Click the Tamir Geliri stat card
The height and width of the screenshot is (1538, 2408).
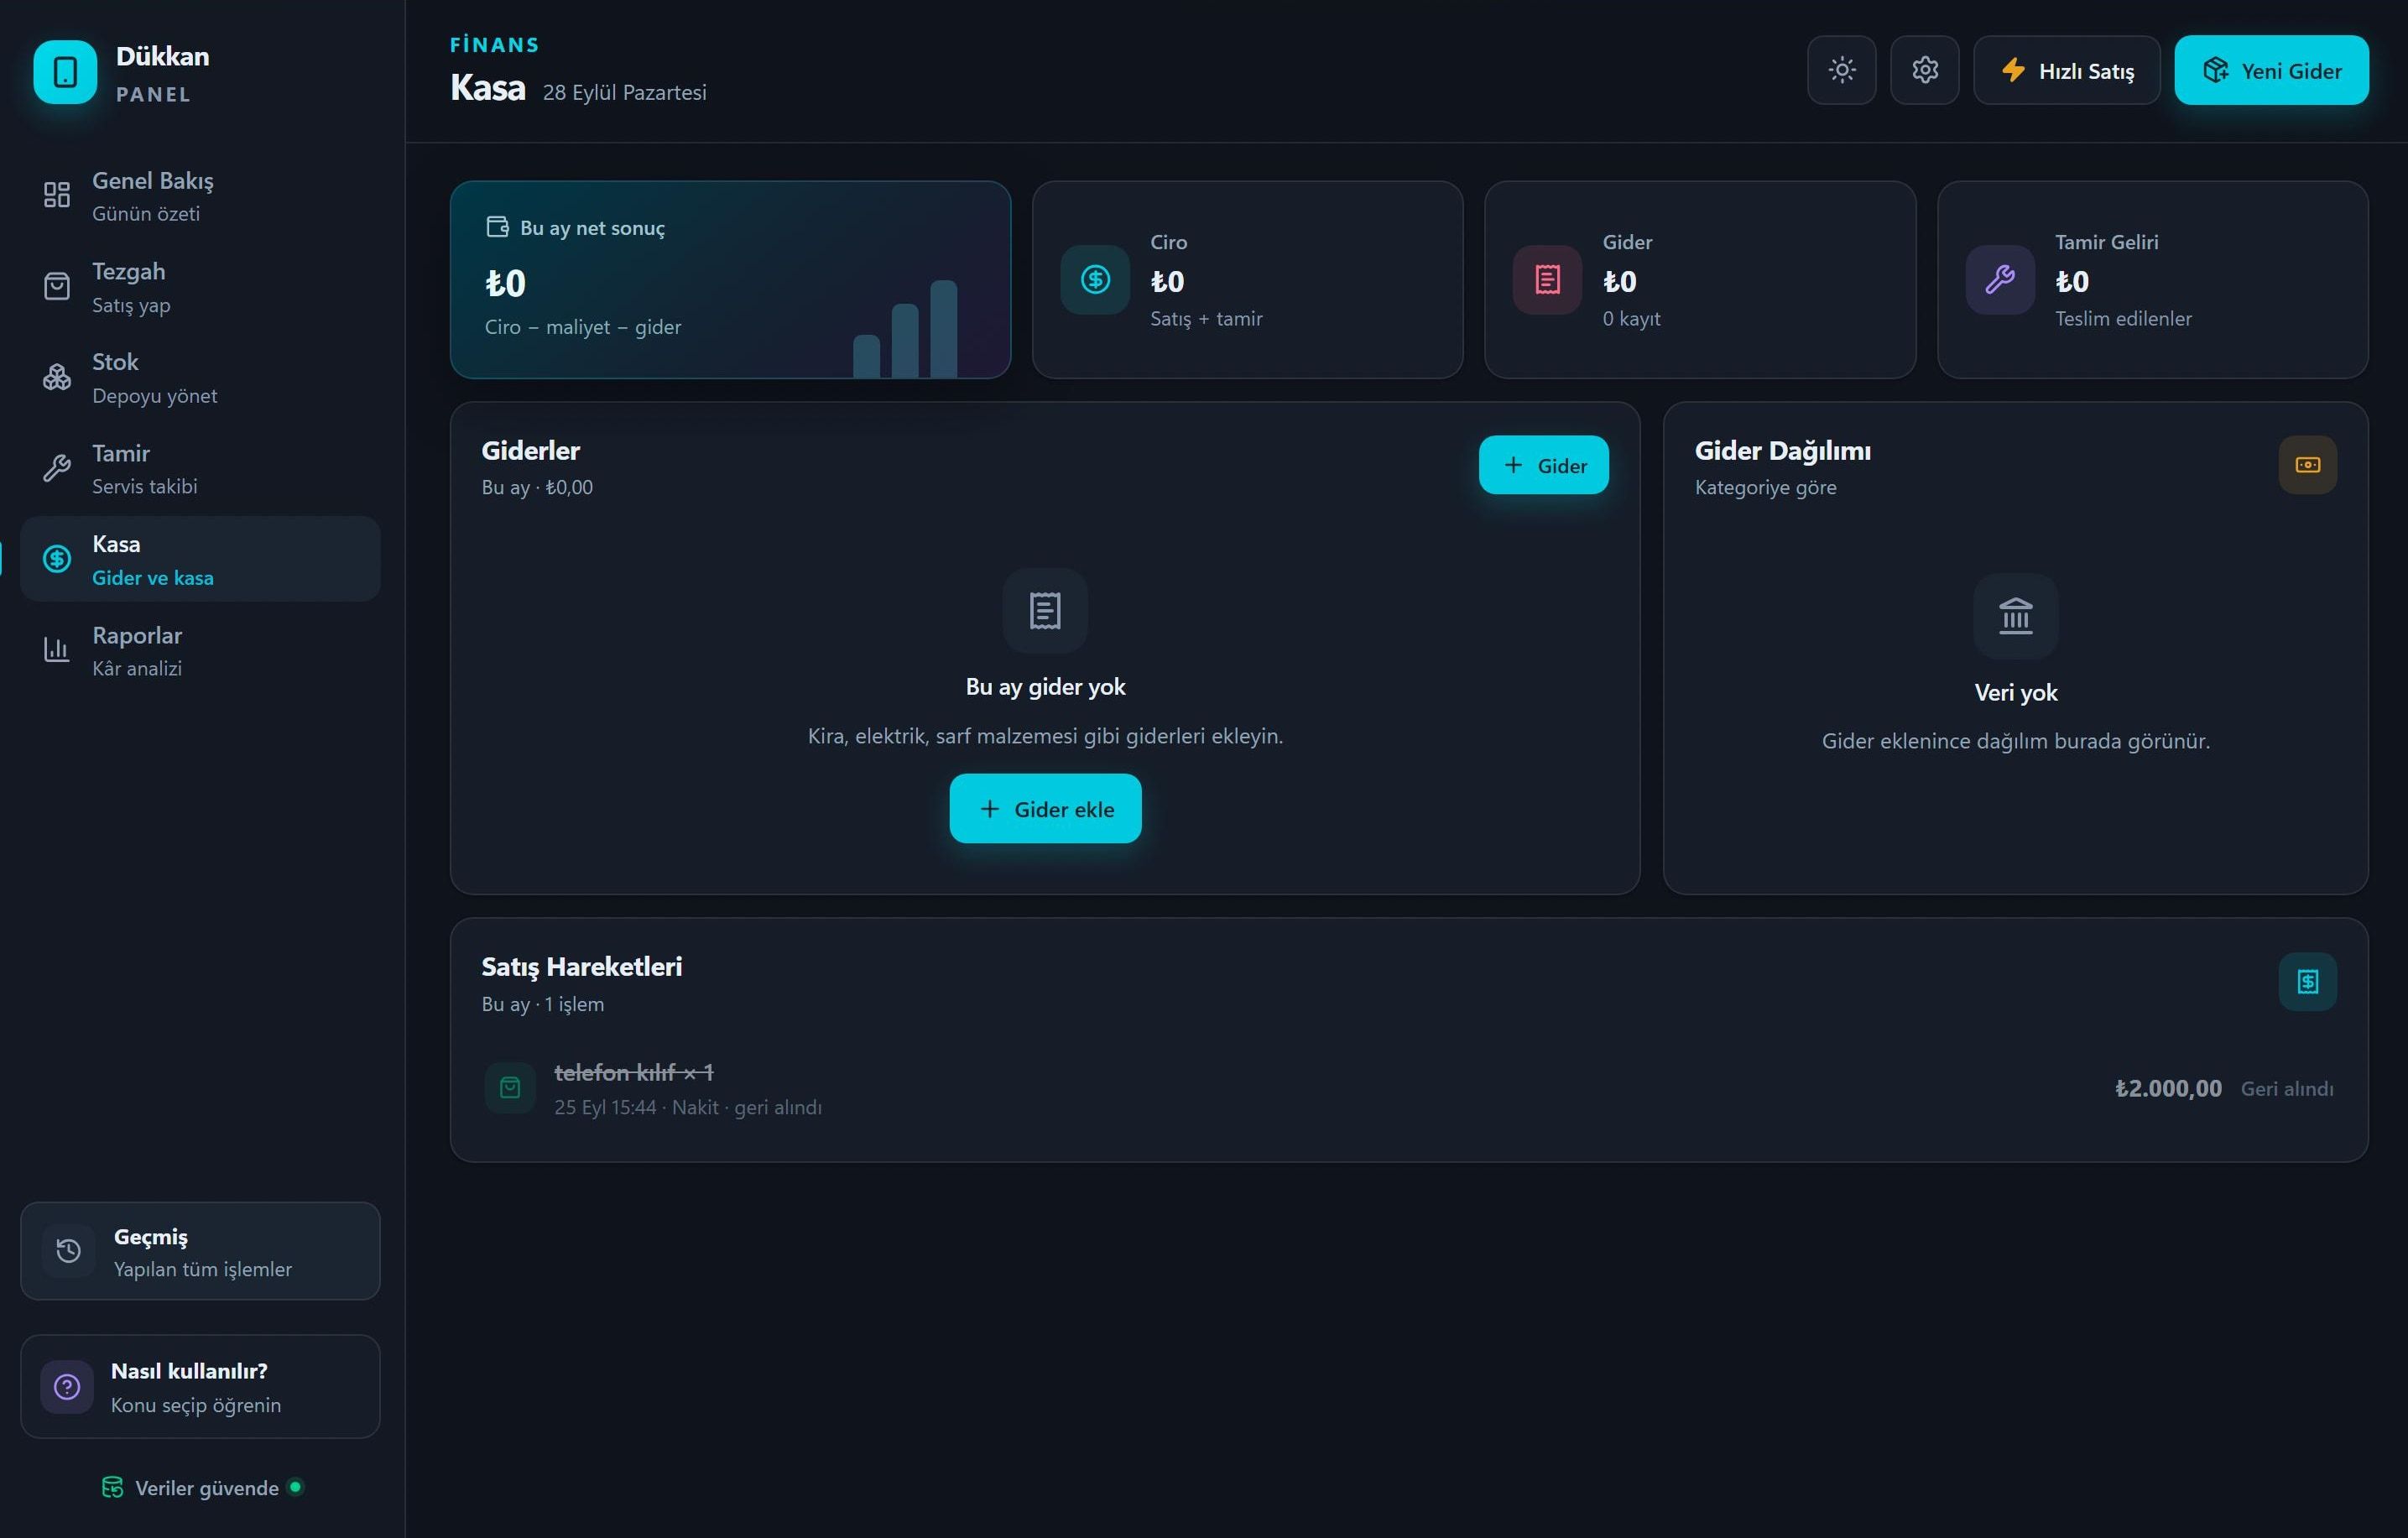click(x=2152, y=280)
